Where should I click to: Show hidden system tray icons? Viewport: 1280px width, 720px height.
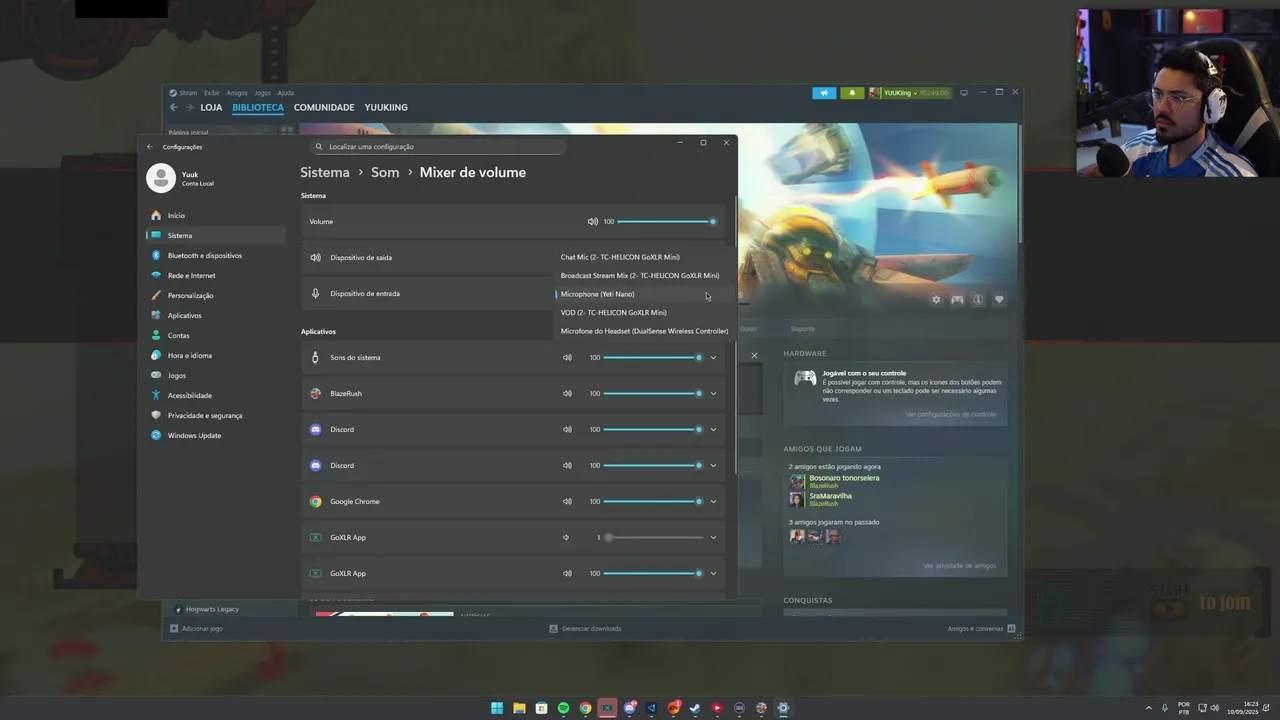[1148, 708]
